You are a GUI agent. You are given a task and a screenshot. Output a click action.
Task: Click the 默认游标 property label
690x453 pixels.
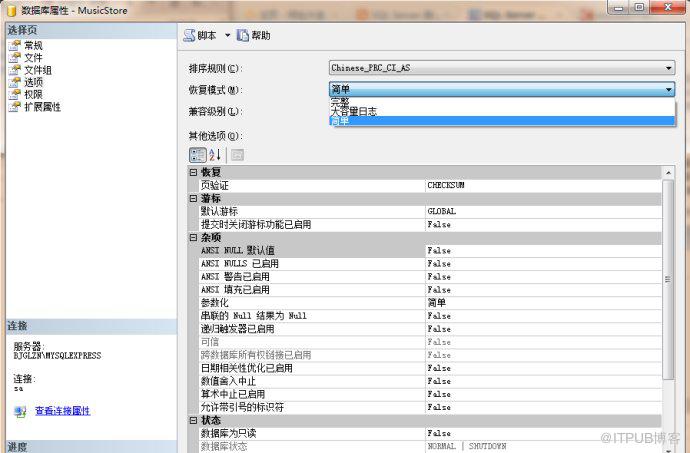pos(219,211)
